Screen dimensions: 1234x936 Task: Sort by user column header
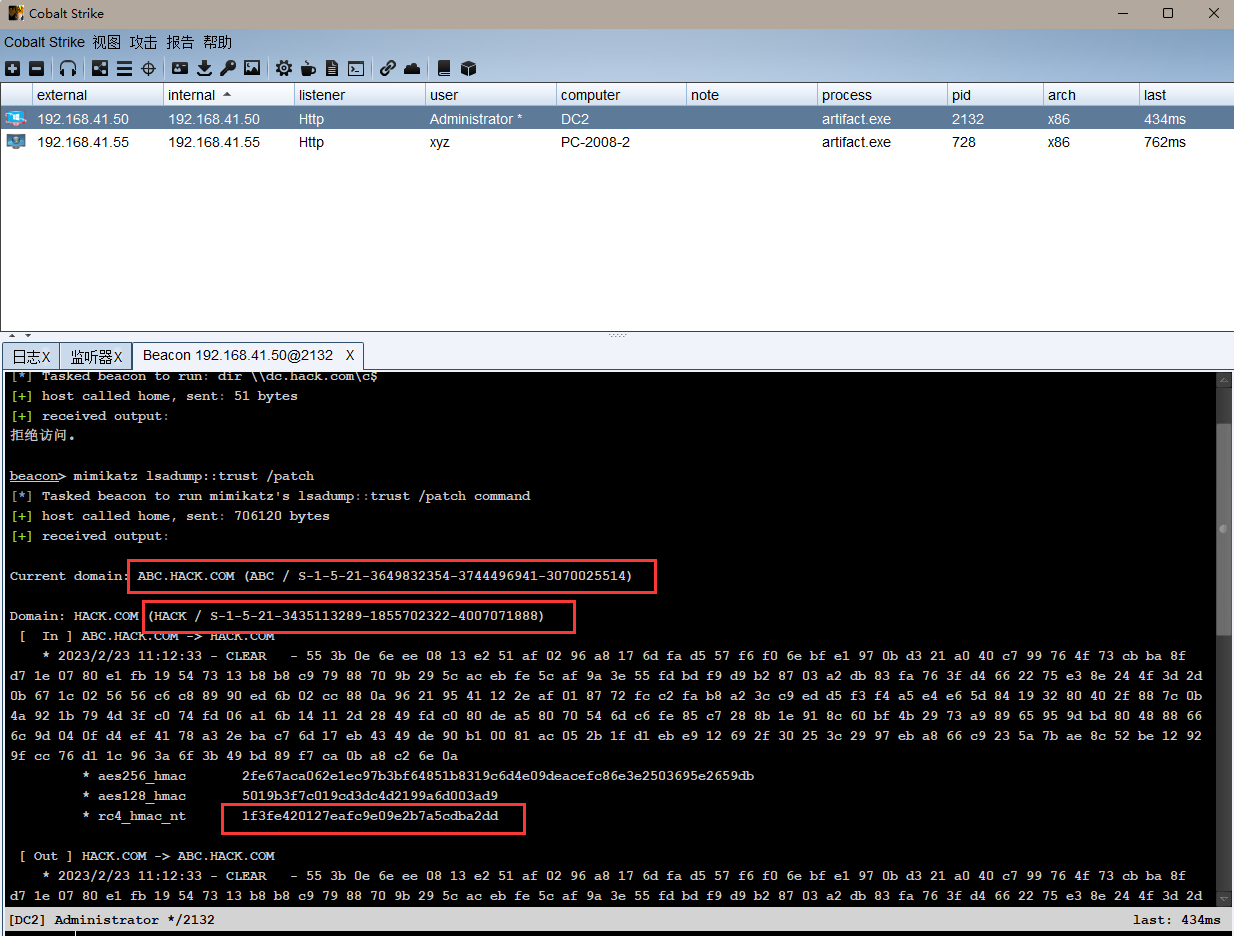coord(491,95)
